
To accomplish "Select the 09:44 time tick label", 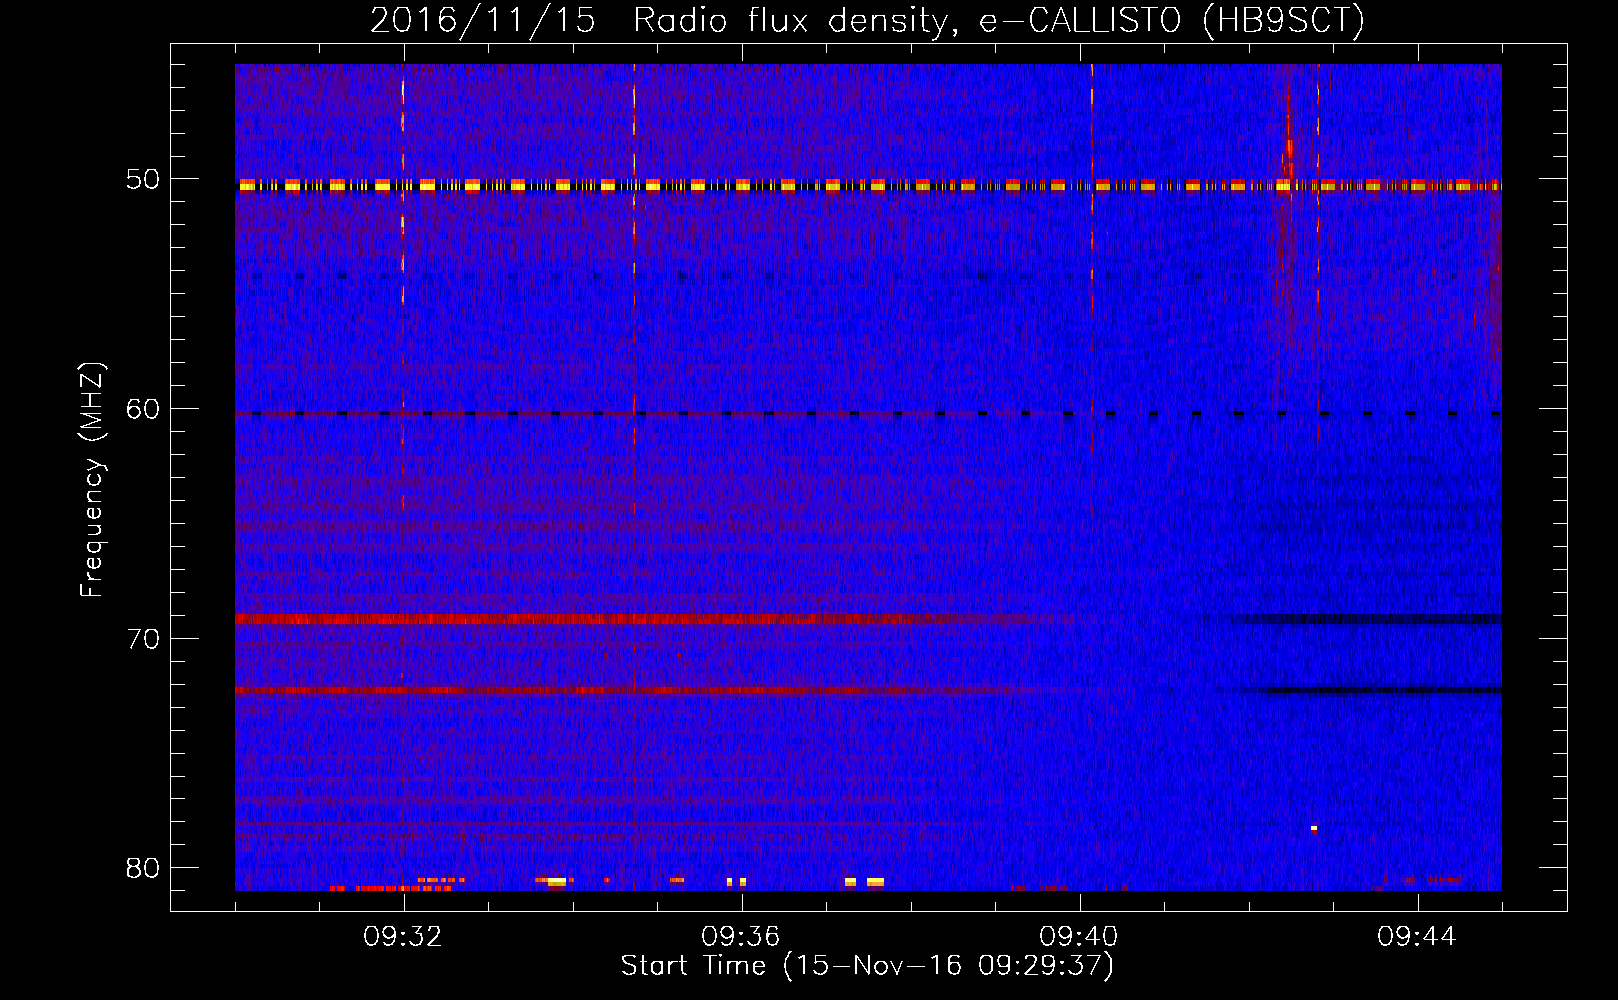I will click(x=1417, y=937).
